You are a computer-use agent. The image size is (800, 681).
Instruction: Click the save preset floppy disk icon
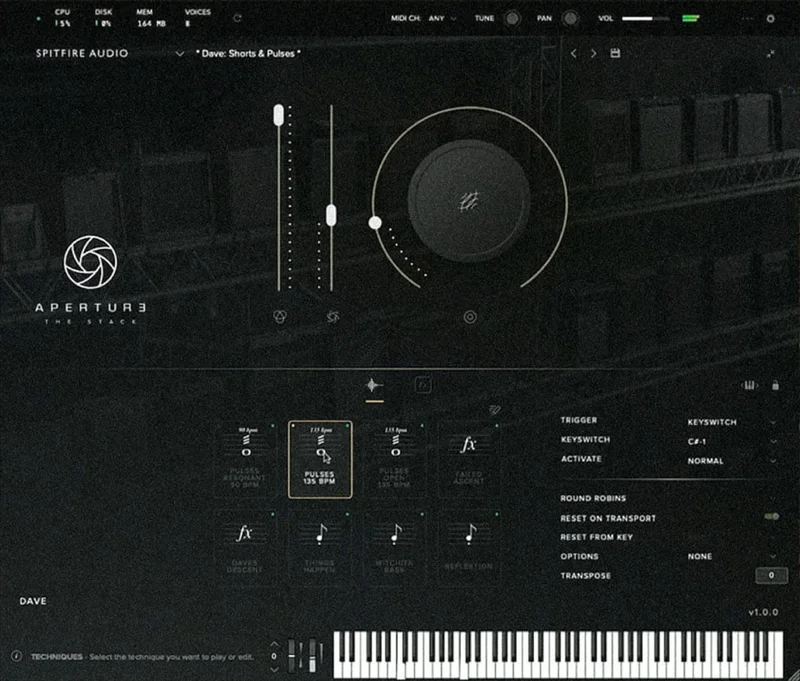615,53
